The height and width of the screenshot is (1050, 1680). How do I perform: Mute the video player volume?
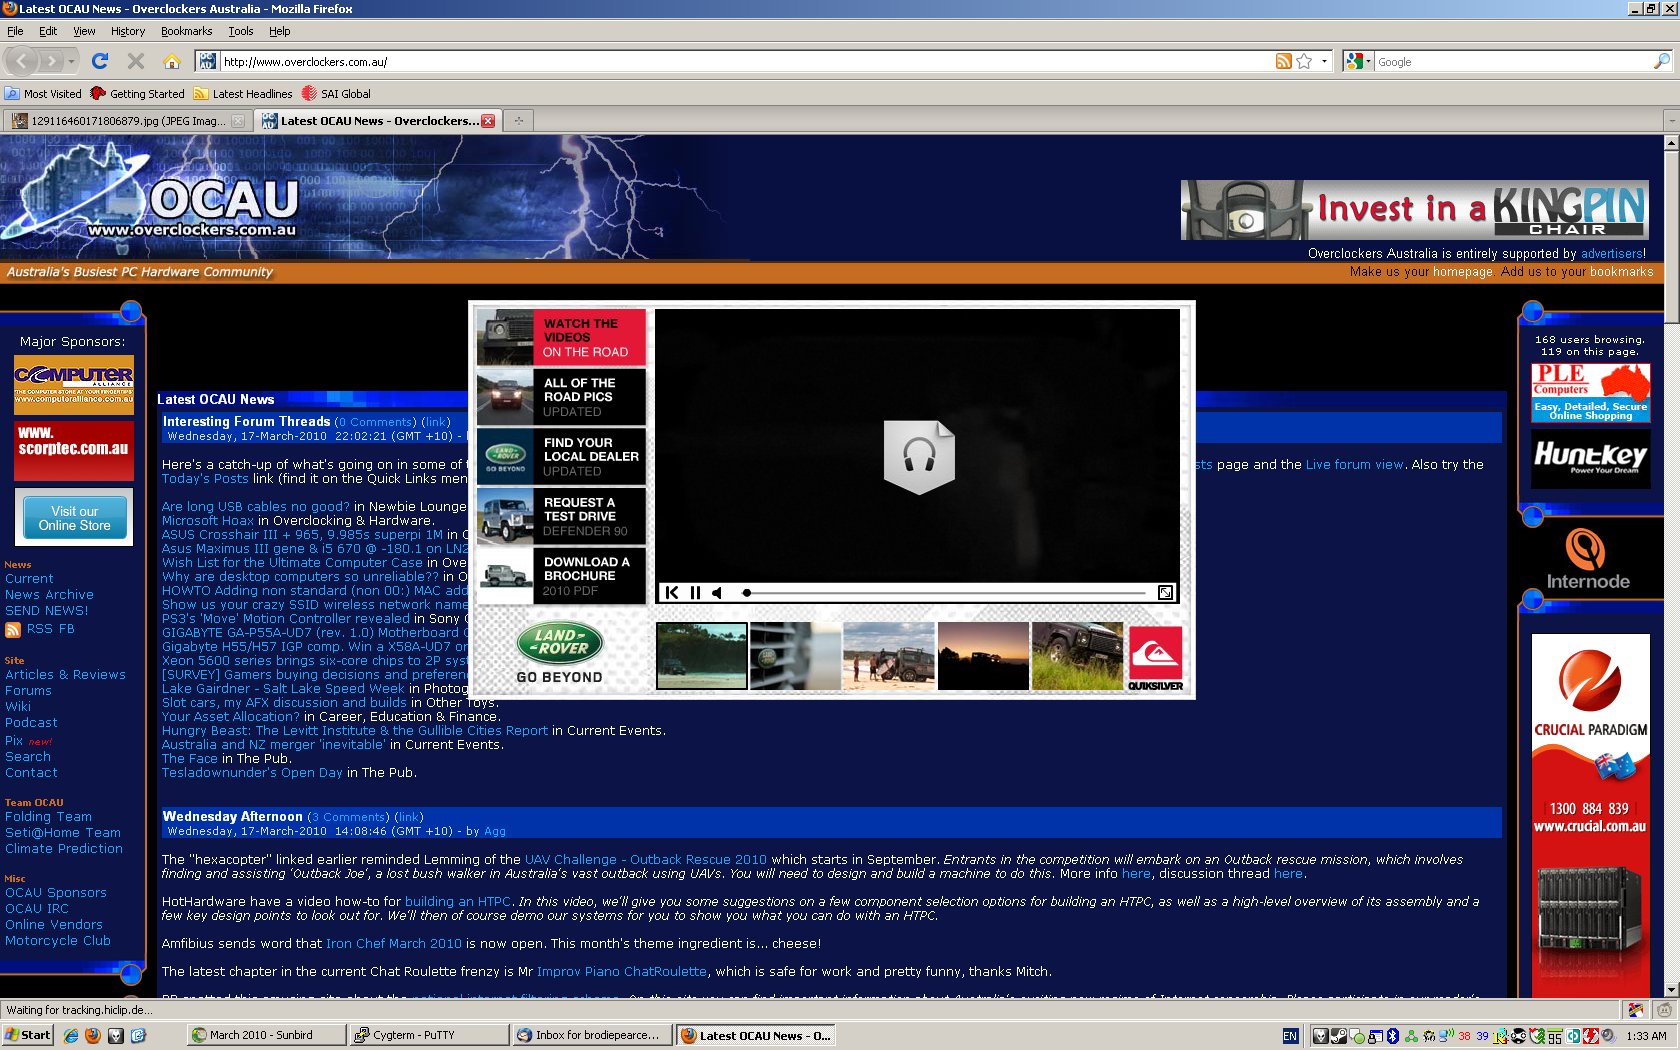click(x=717, y=593)
